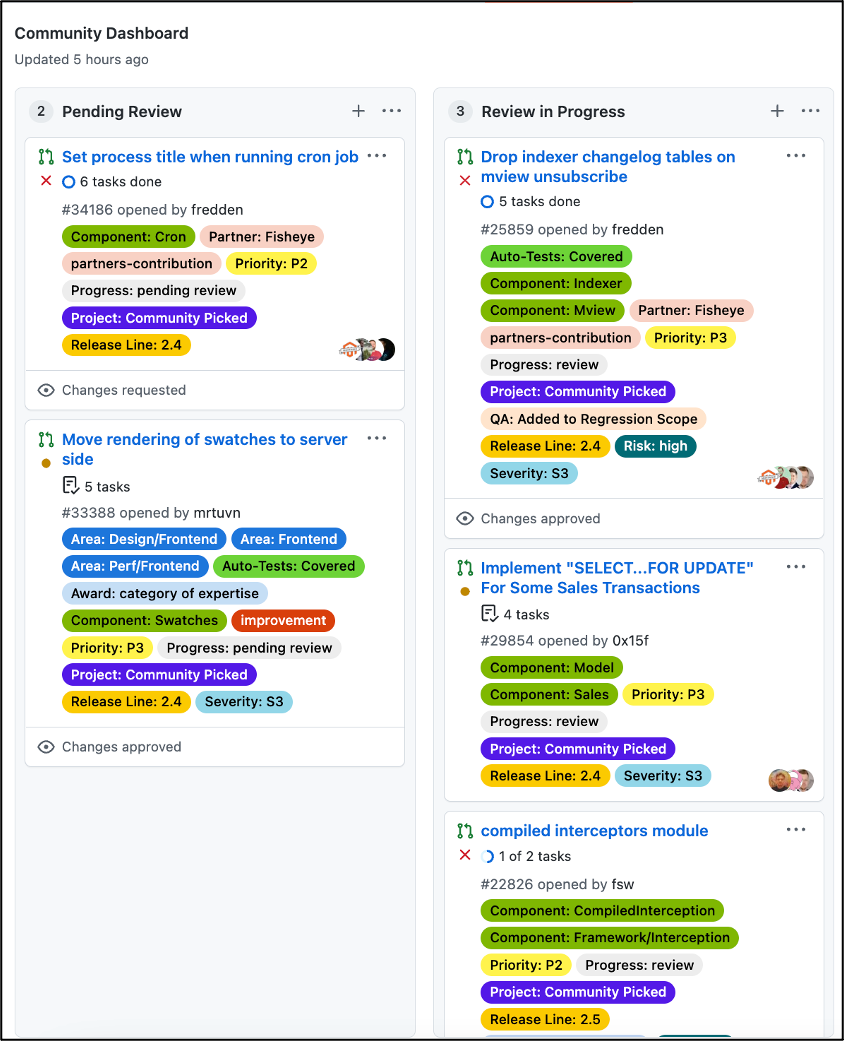Open the card menu for "Set process title when running cron job"
The height and width of the screenshot is (1042, 844).
(377, 156)
